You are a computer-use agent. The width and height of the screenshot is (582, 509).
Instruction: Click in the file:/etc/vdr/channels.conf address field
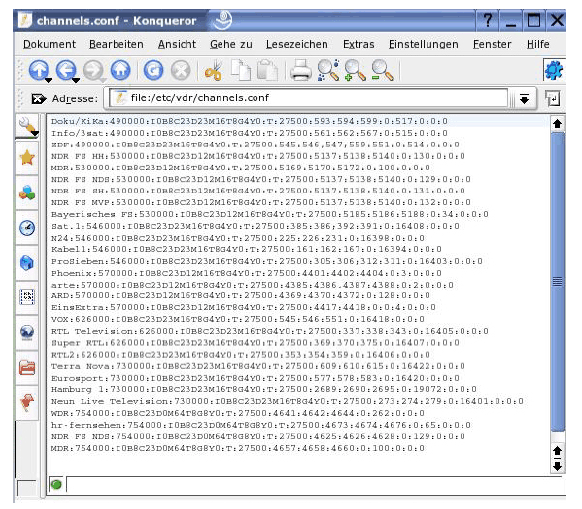click(308, 98)
